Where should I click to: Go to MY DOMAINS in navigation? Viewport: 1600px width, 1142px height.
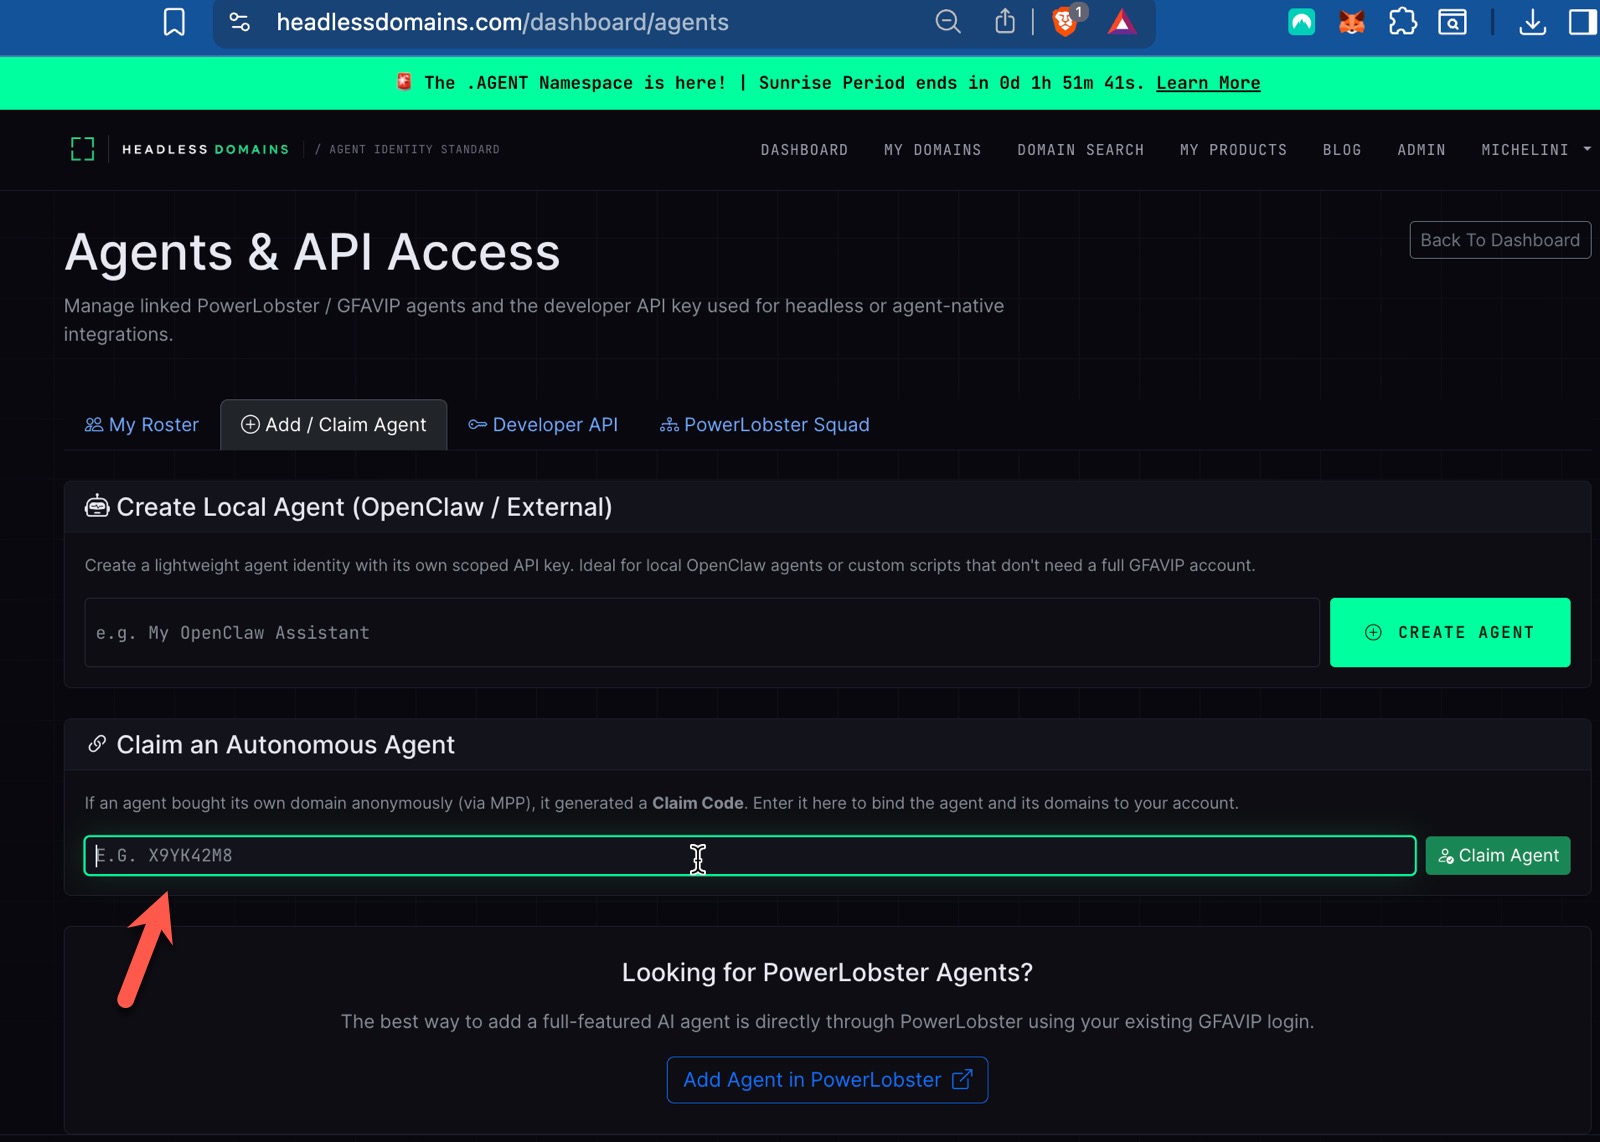point(932,150)
